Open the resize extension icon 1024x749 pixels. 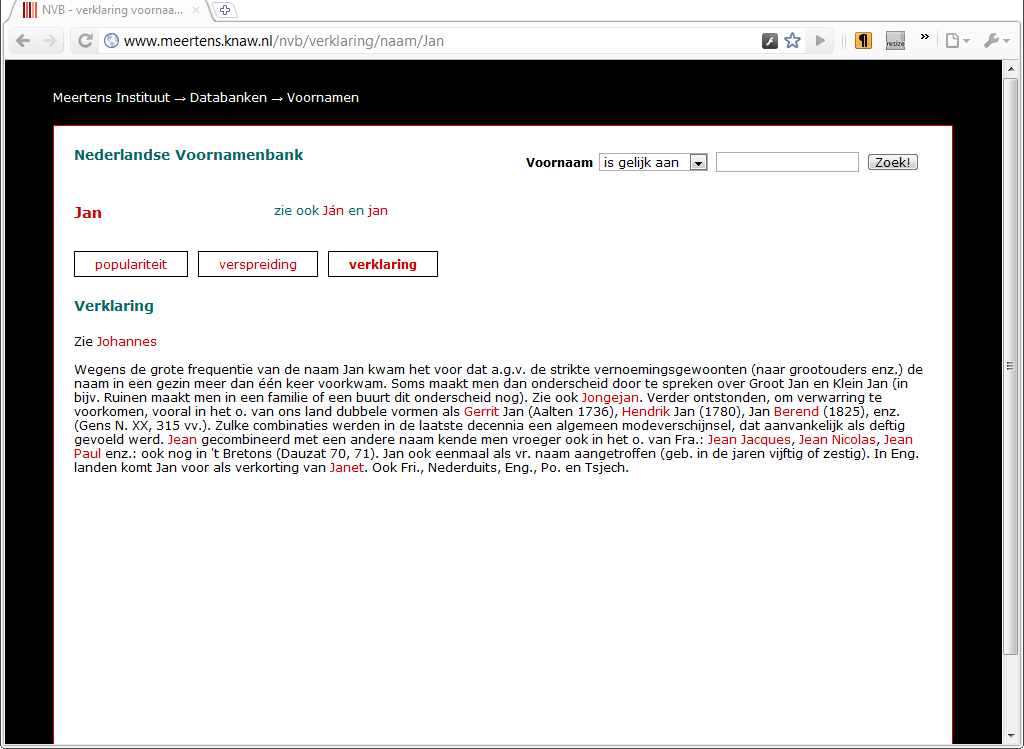tap(894, 40)
